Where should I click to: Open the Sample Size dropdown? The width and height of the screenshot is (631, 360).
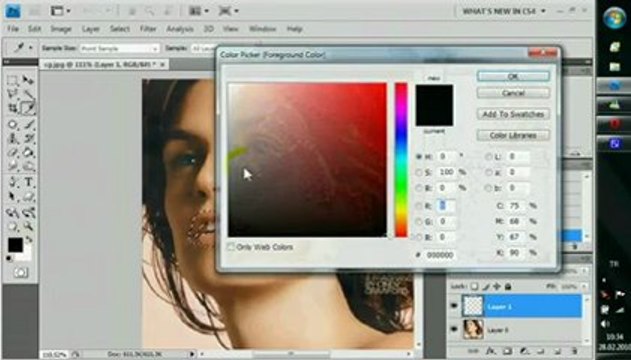pos(120,48)
